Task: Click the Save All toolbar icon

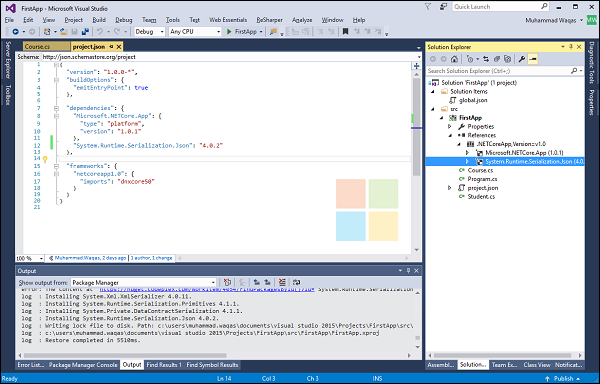Action: pos(85,32)
